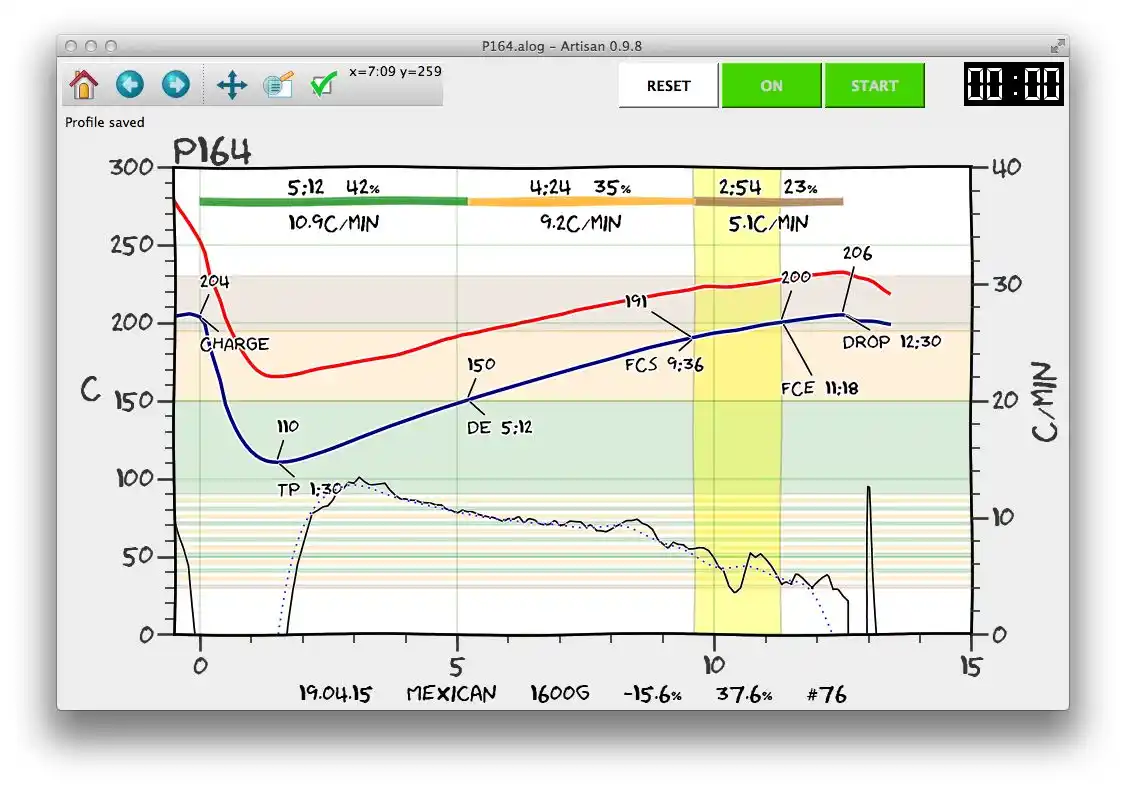Go forward to next view arrow

(175, 85)
